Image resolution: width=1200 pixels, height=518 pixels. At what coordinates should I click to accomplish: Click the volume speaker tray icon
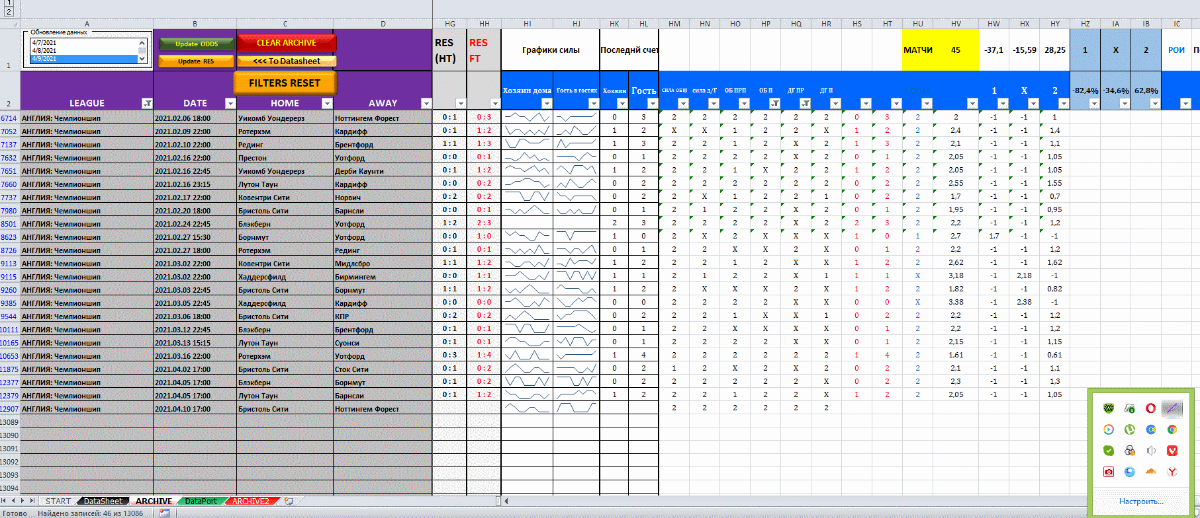[x=1151, y=450]
